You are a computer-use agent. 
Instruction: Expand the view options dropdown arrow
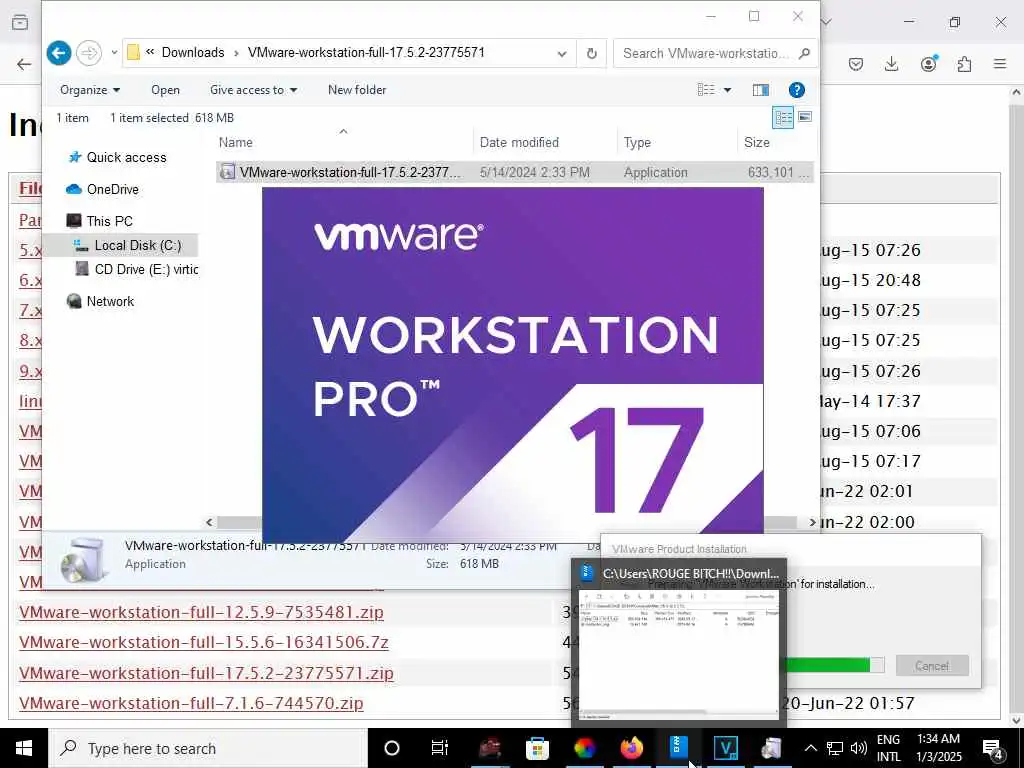pyautogui.click(x=728, y=90)
